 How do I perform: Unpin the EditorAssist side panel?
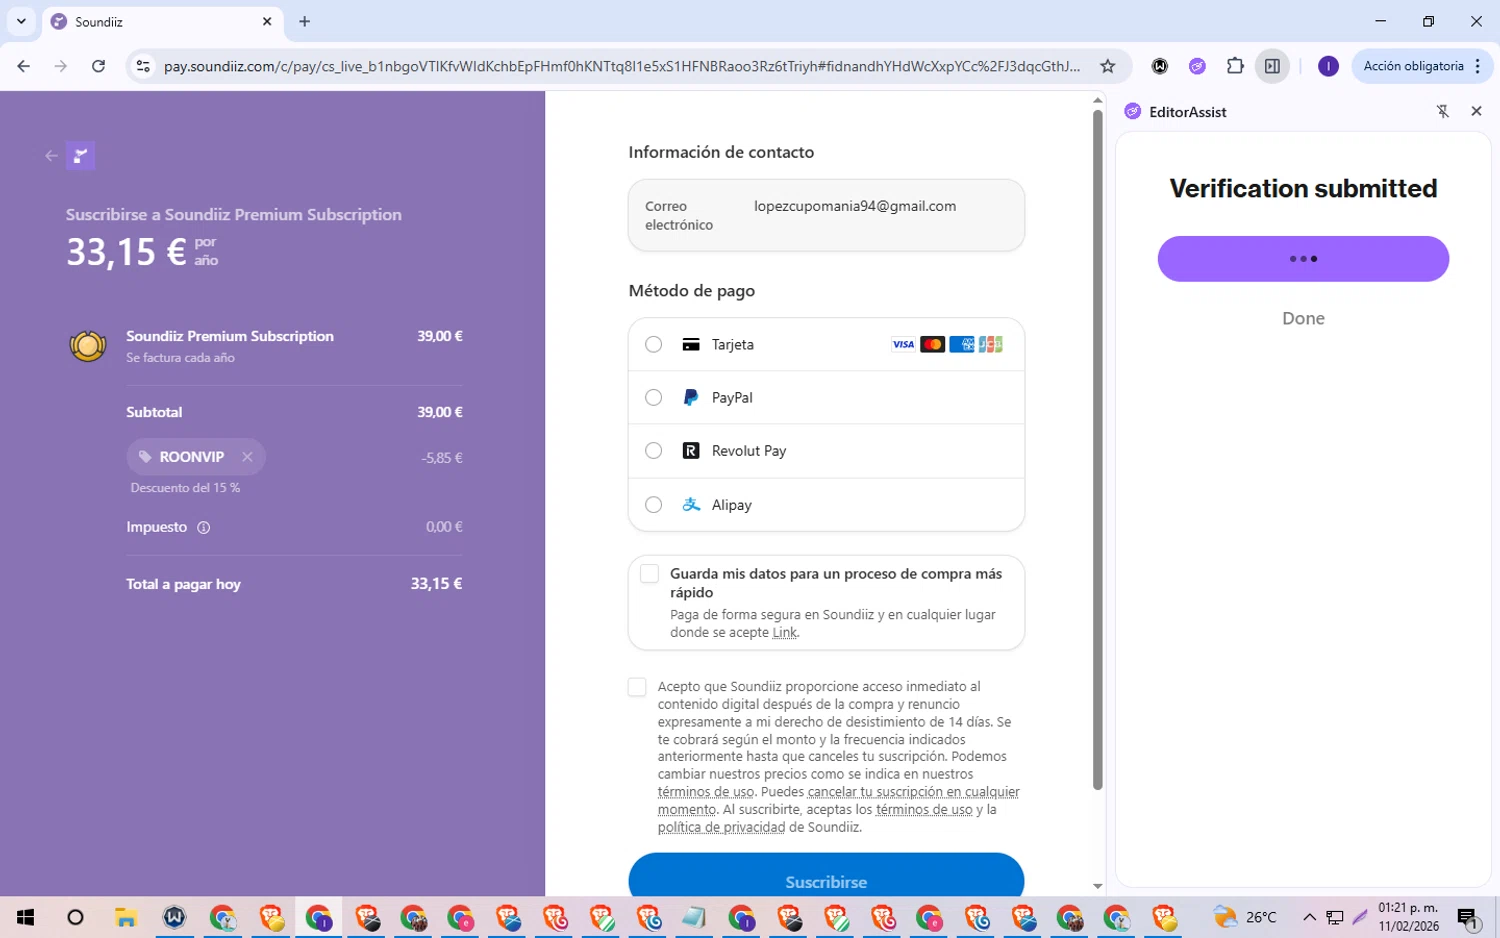click(x=1443, y=112)
